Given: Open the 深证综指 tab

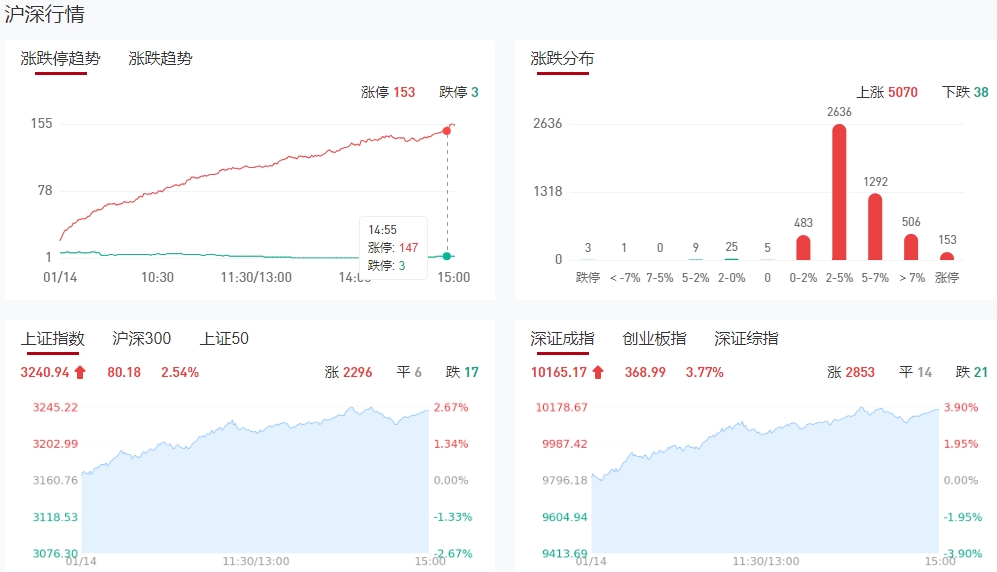Looking at the screenshot, I should (746, 338).
